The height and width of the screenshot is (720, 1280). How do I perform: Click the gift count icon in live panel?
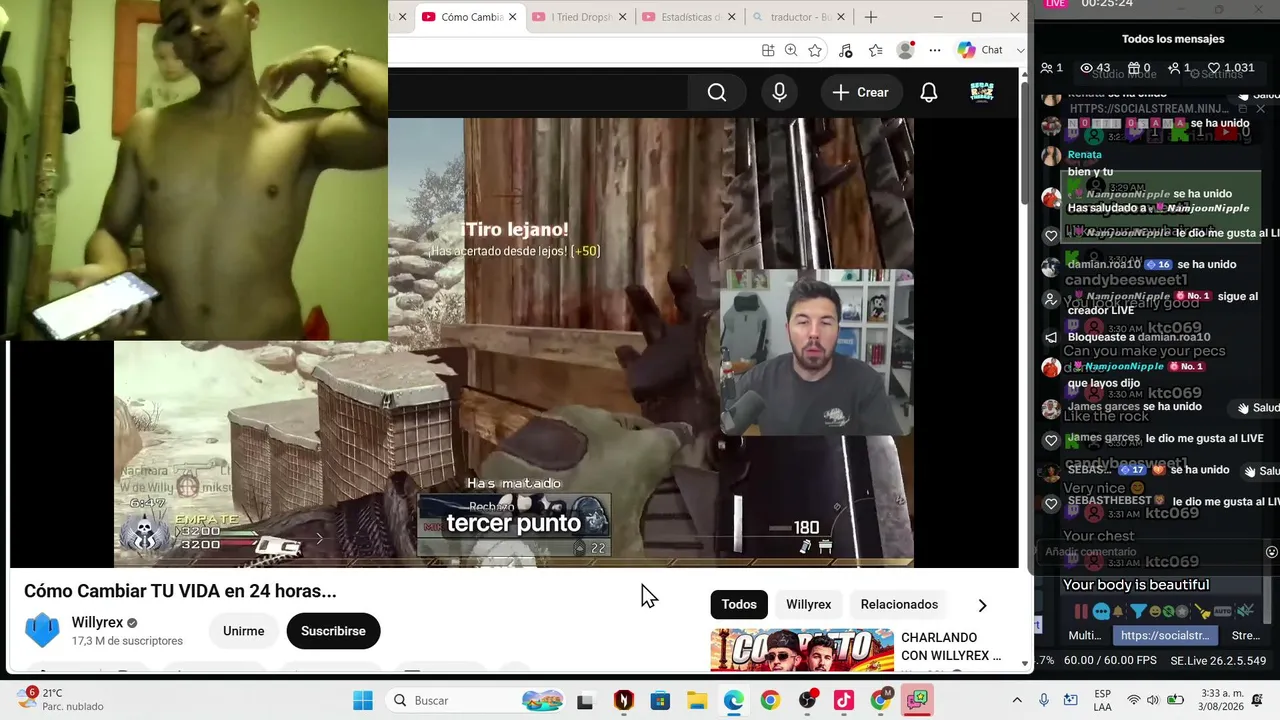point(1139,68)
